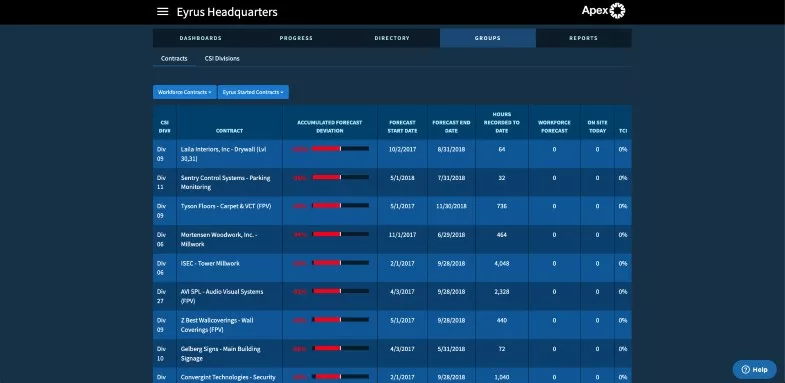
Task: Open Convergint Technologies Security contract
Action: pyautogui.click(x=228, y=377)
